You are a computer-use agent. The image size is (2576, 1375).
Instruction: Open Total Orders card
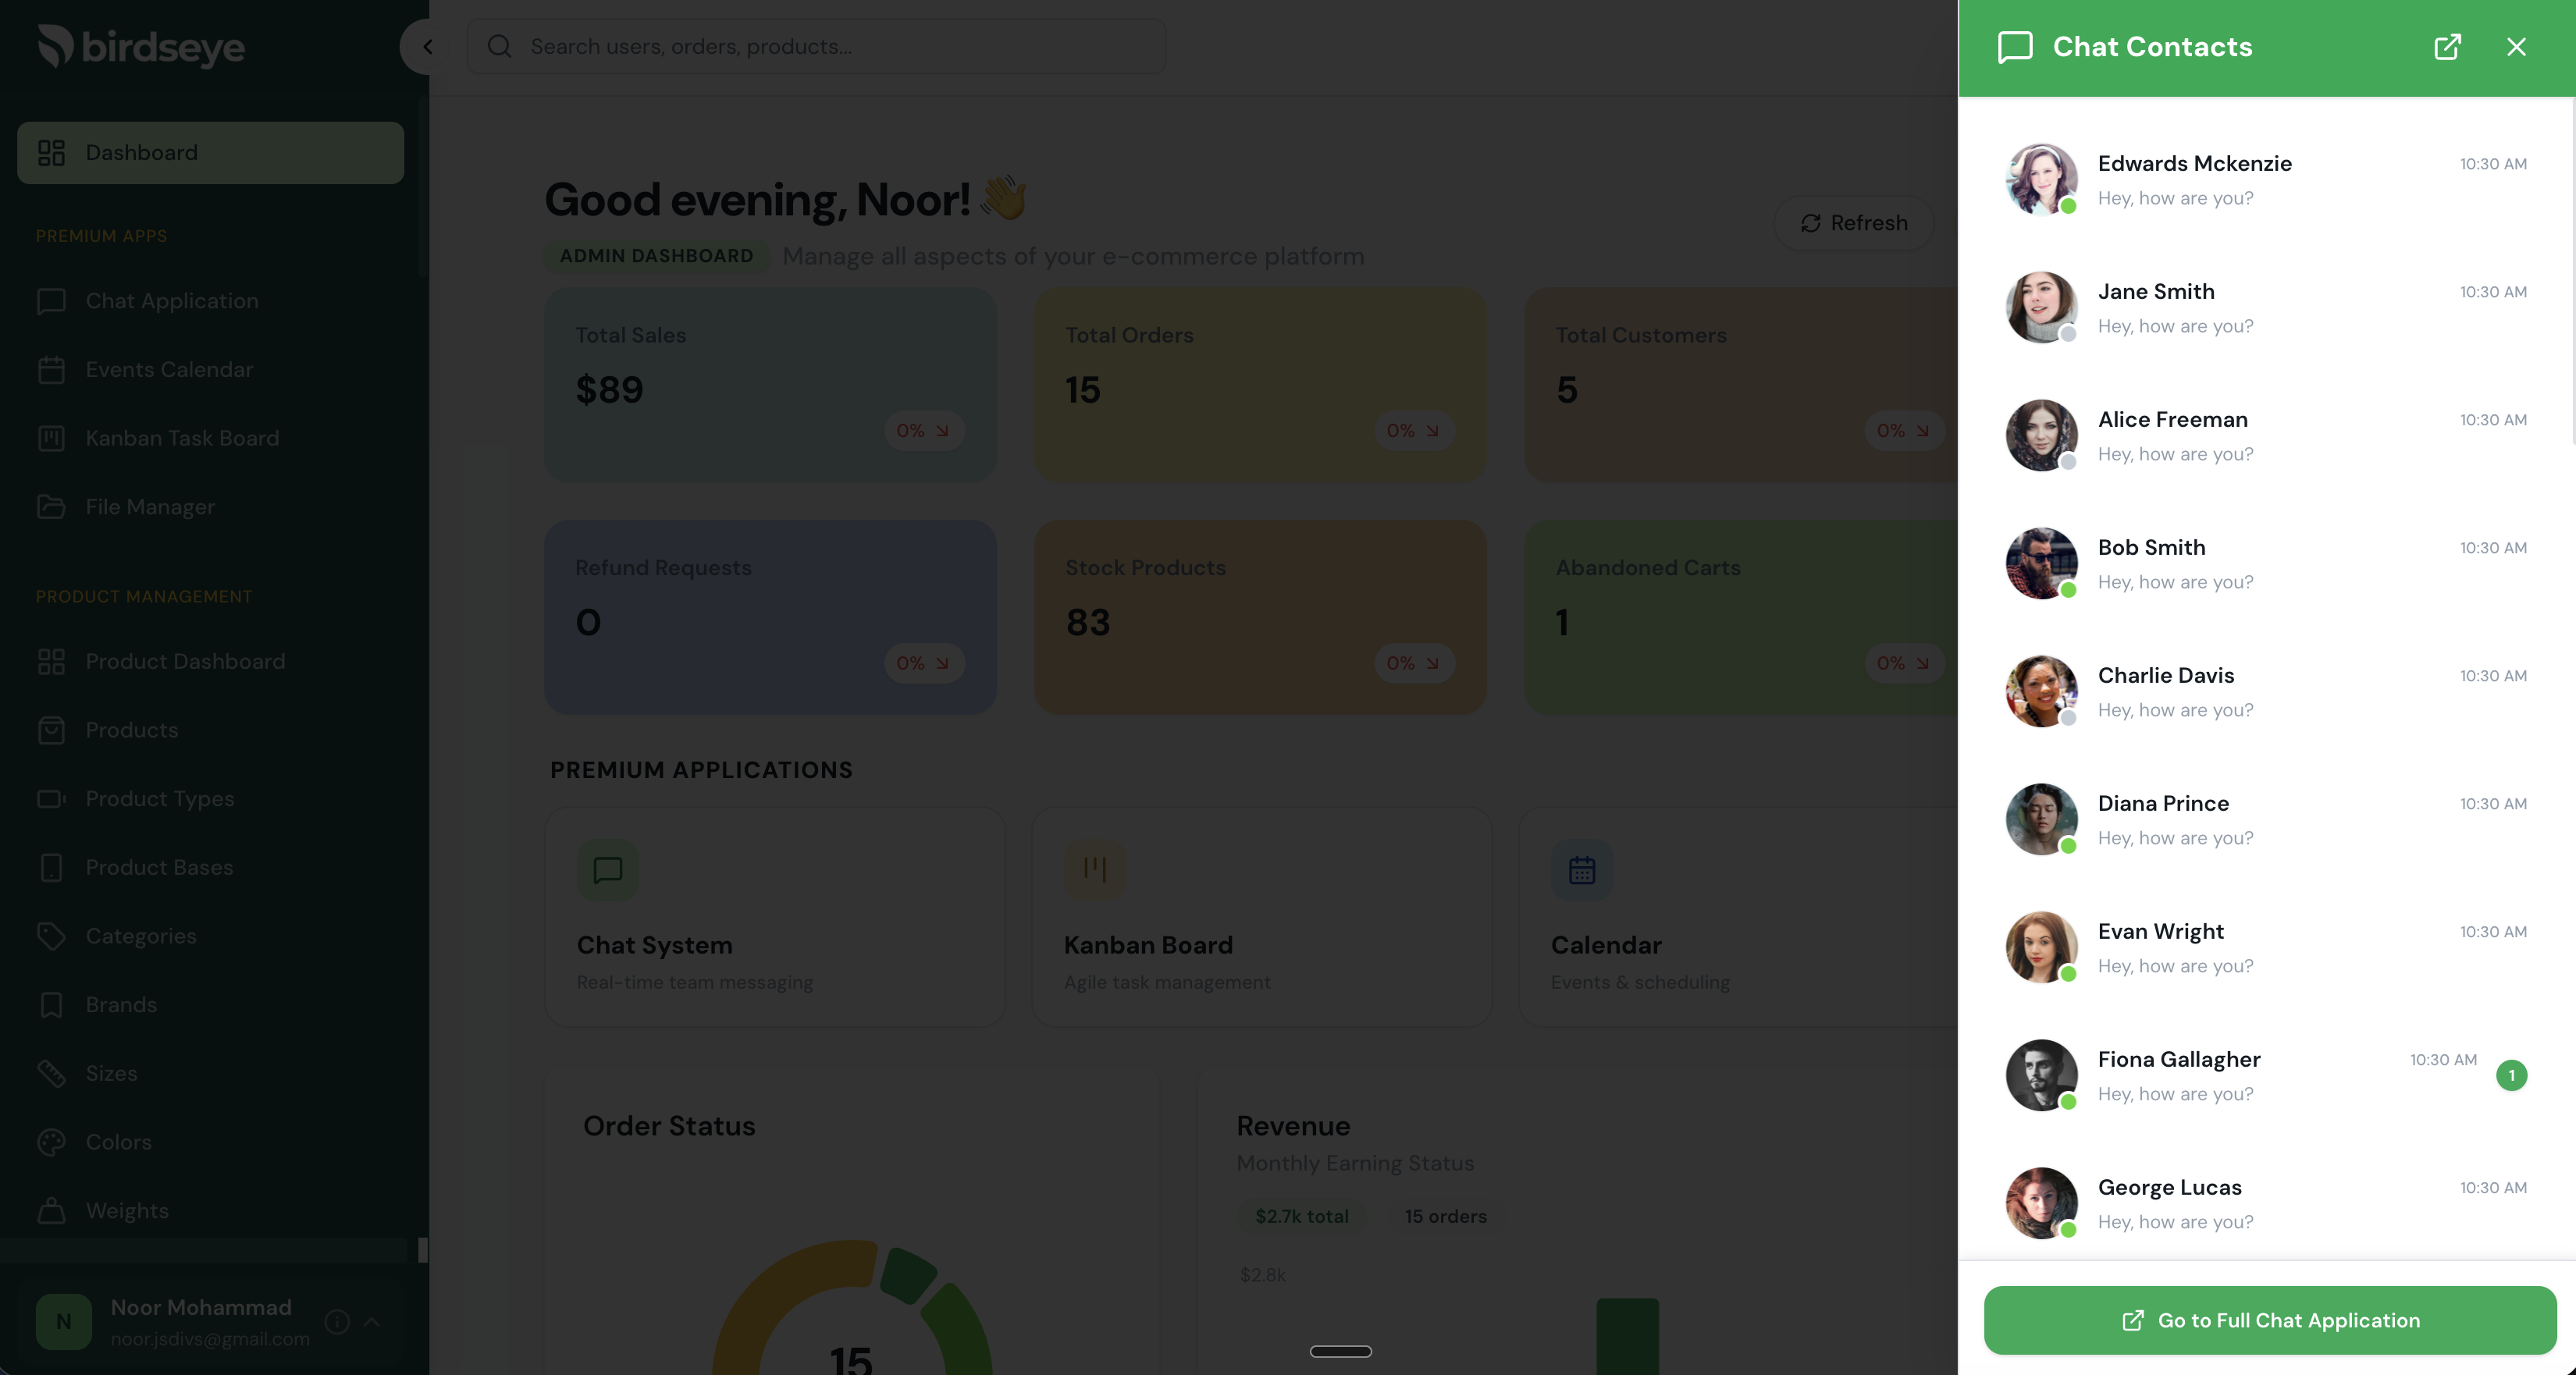(x=1260, y=385)
